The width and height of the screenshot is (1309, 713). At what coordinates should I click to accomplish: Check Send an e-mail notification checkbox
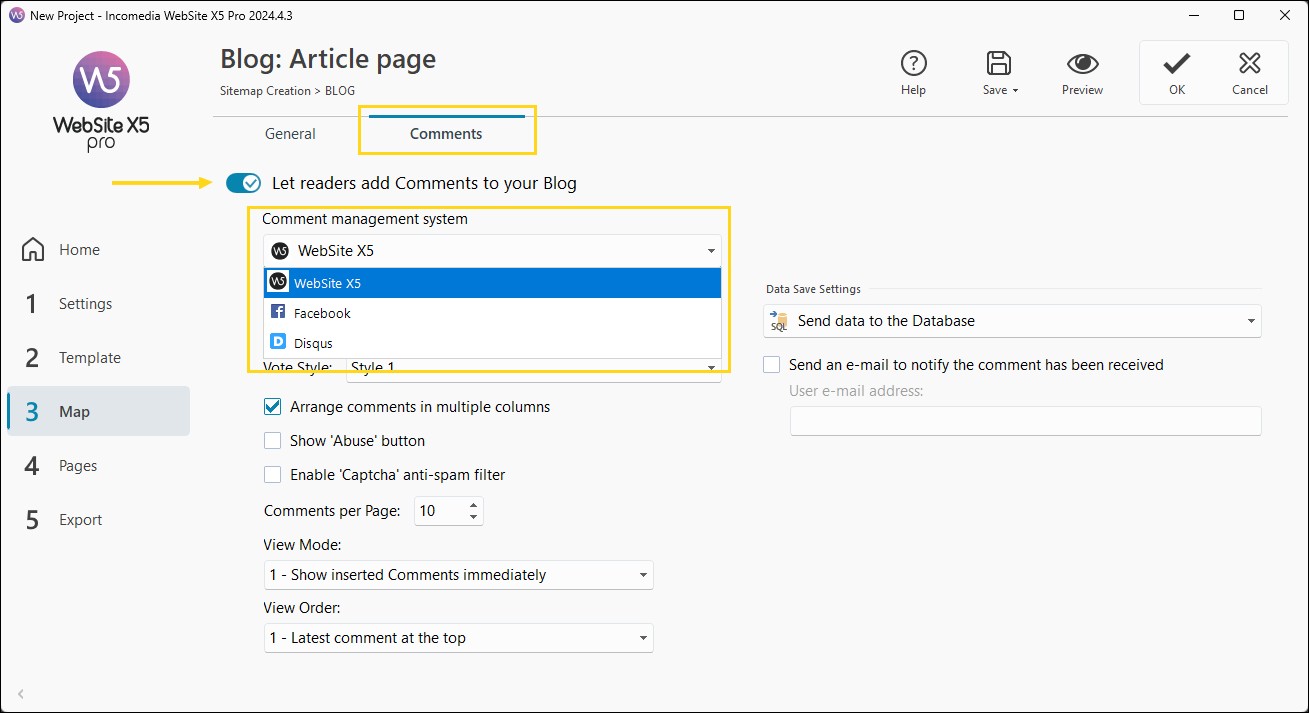771,365
